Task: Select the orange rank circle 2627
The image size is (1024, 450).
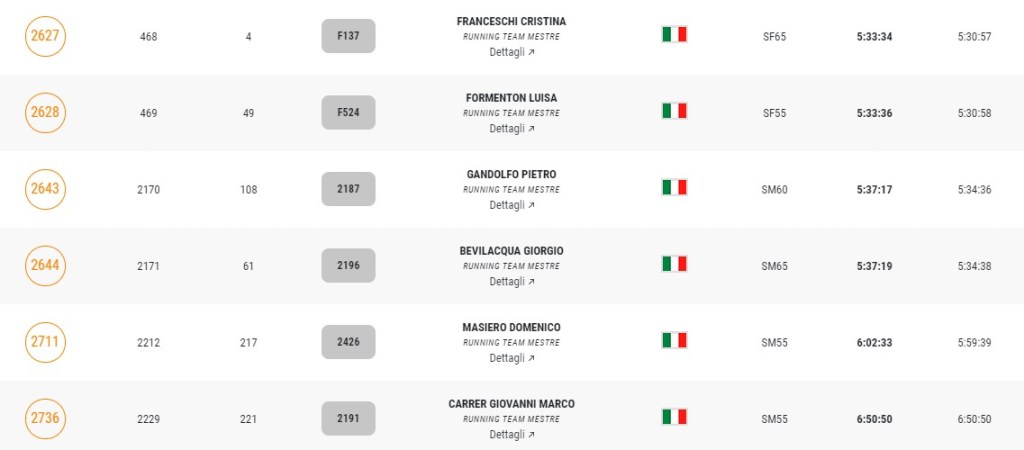Action: tap(45, 36)
